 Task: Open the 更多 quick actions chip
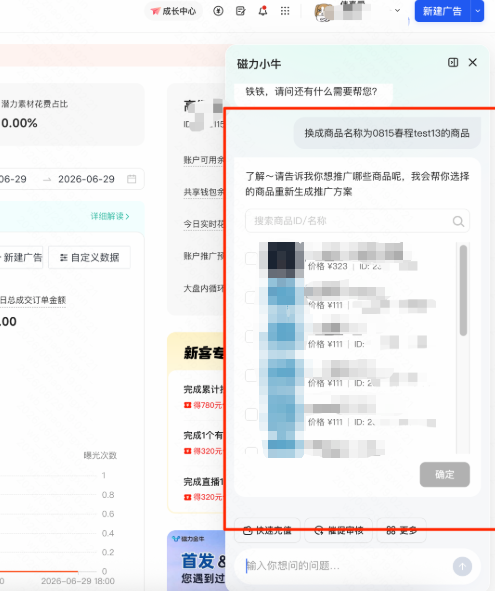402,530
